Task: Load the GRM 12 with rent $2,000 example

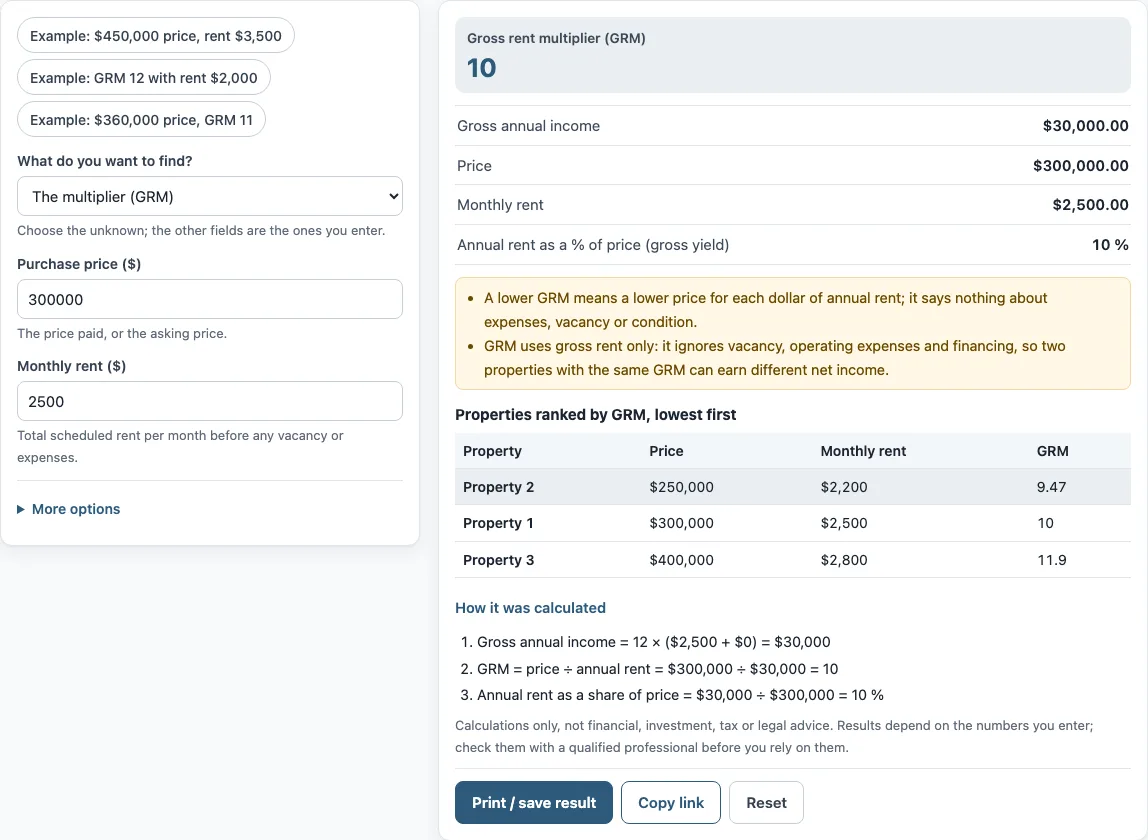Action: pyautogui.click(x=144, y=78)
